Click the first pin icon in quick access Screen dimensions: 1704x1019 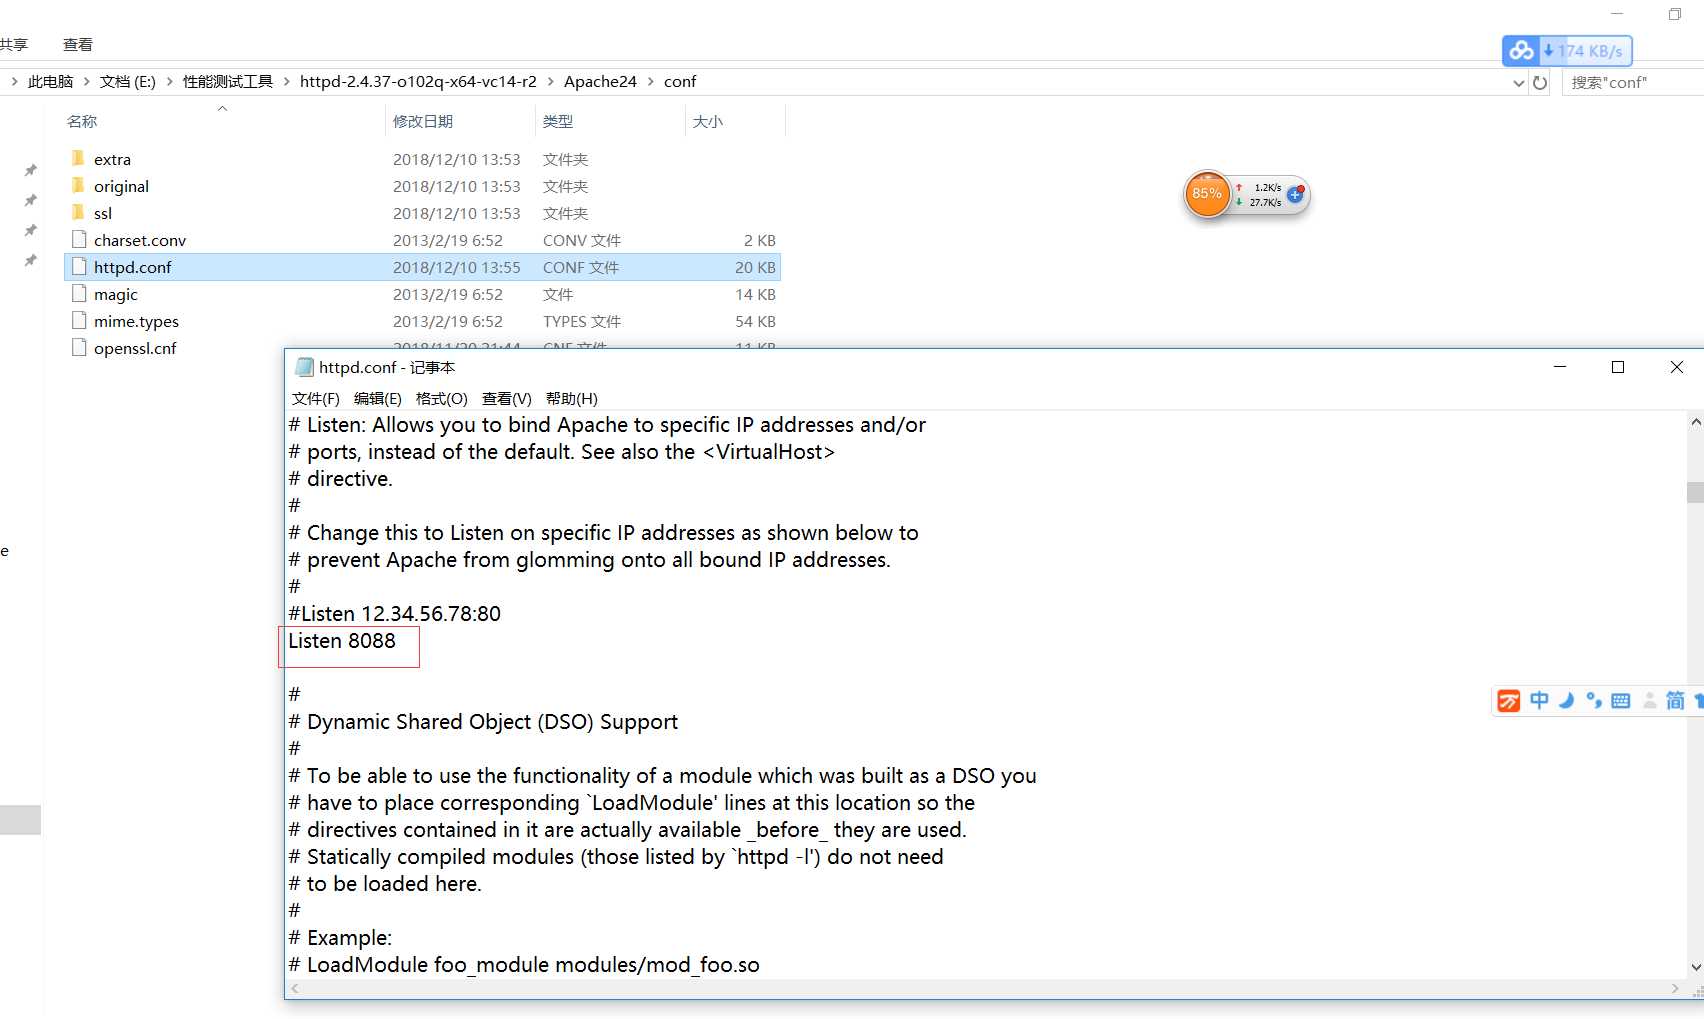[x=31, y=170]
